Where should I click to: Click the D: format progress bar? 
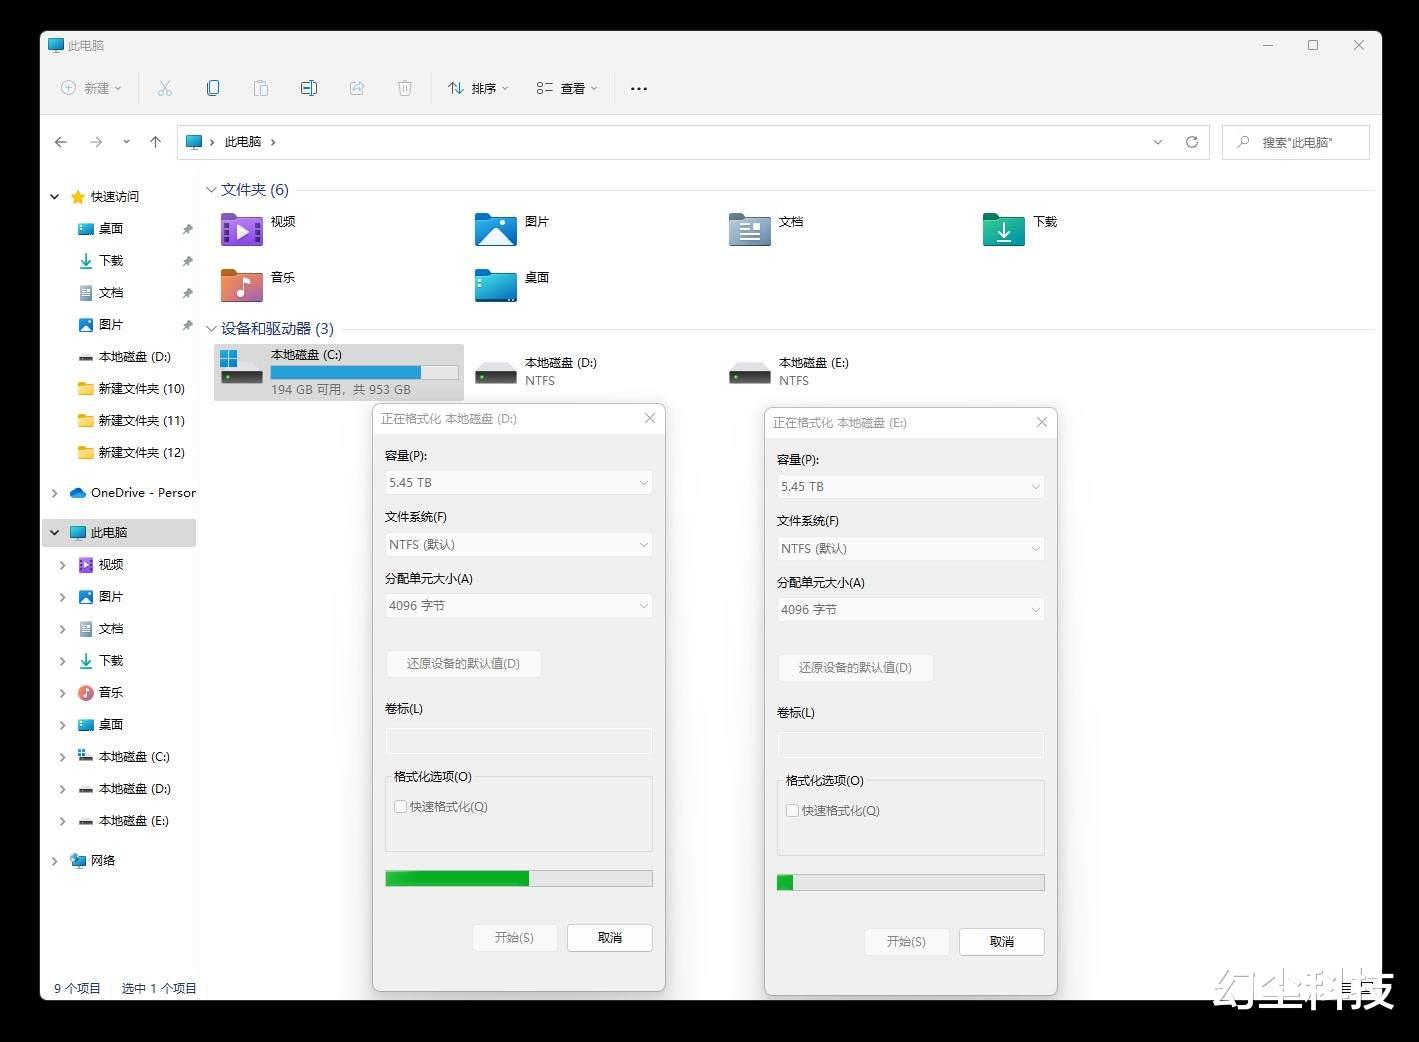pos(519,879)
